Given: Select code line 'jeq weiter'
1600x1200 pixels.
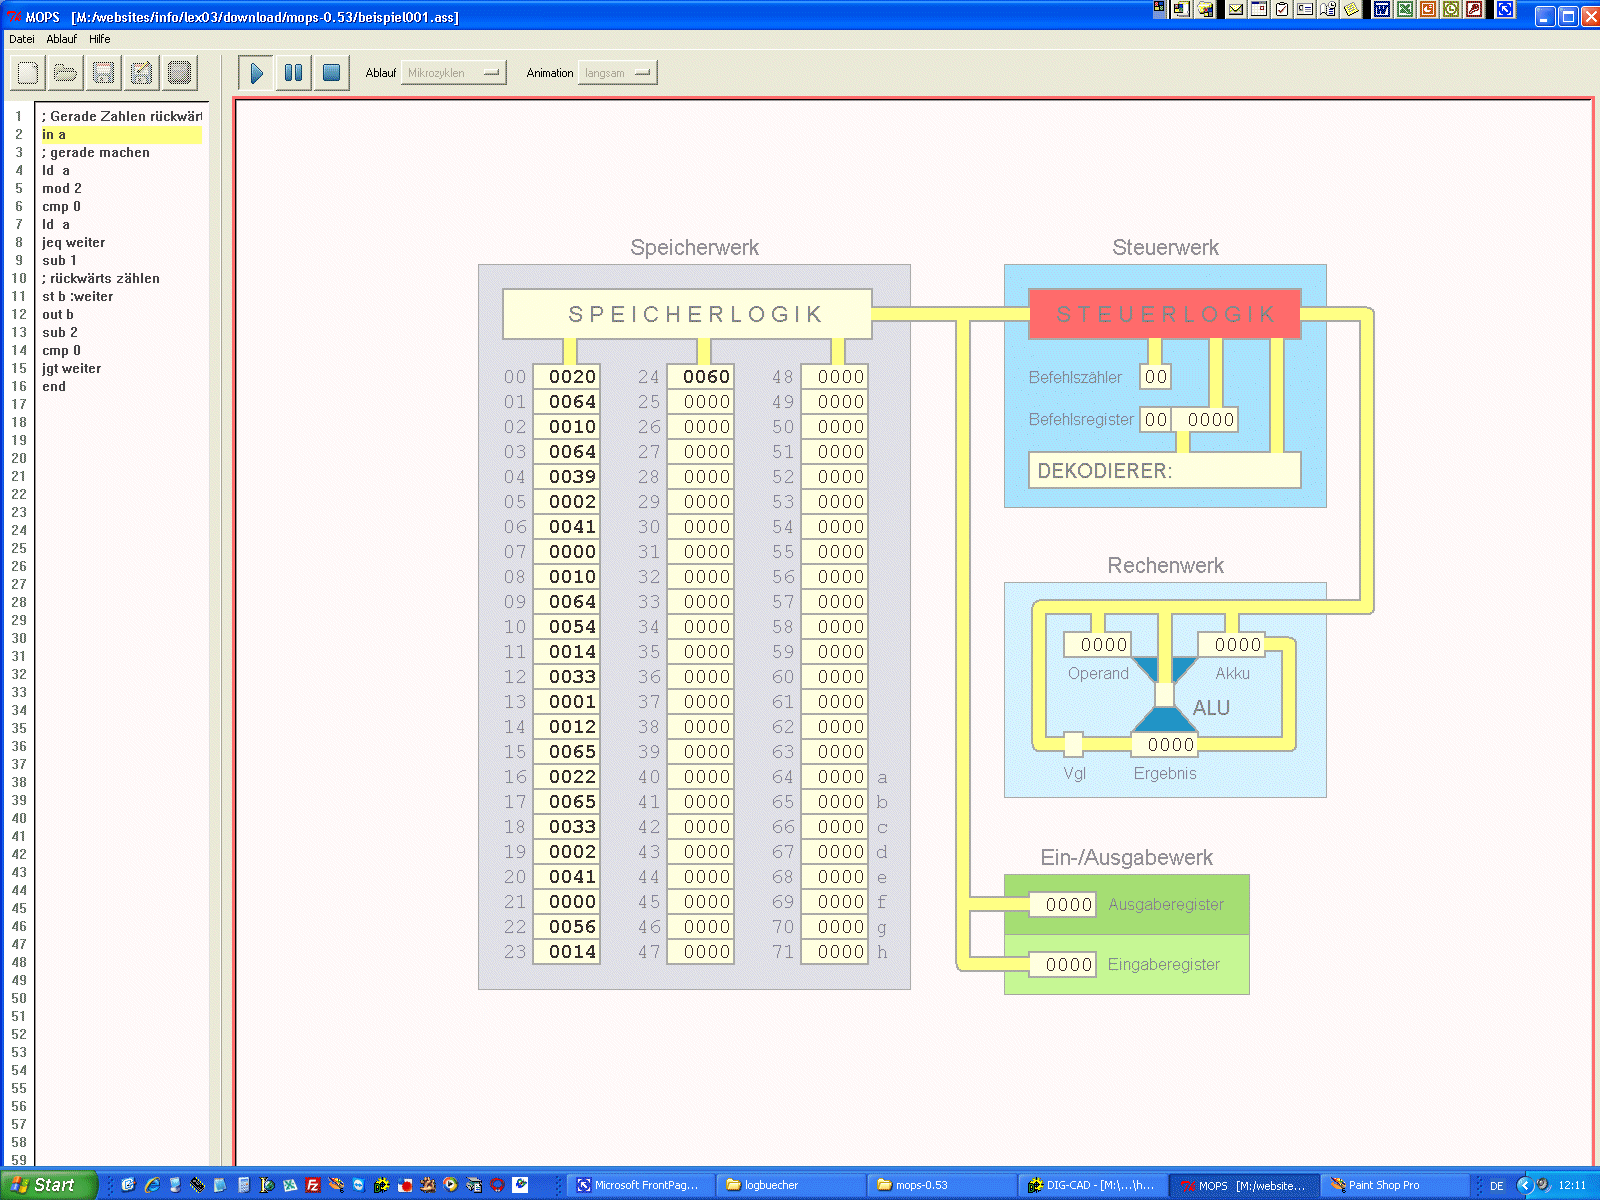Looking at the screenshot, I should tap(73, 242).
